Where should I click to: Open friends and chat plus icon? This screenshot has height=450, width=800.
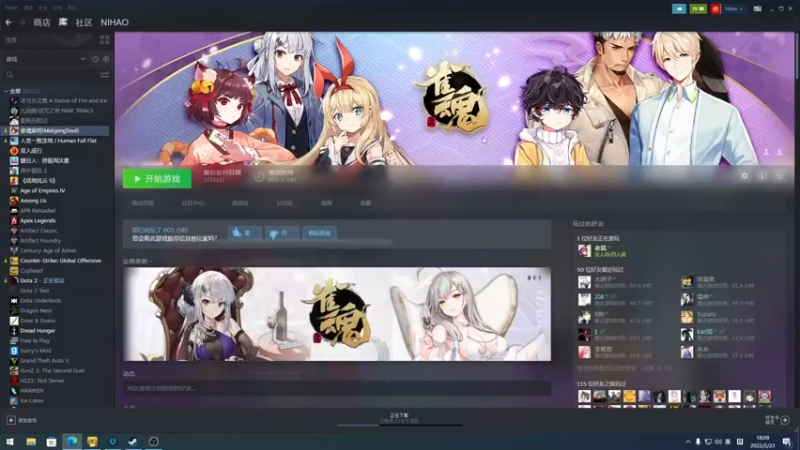click(x=785, y=420)
